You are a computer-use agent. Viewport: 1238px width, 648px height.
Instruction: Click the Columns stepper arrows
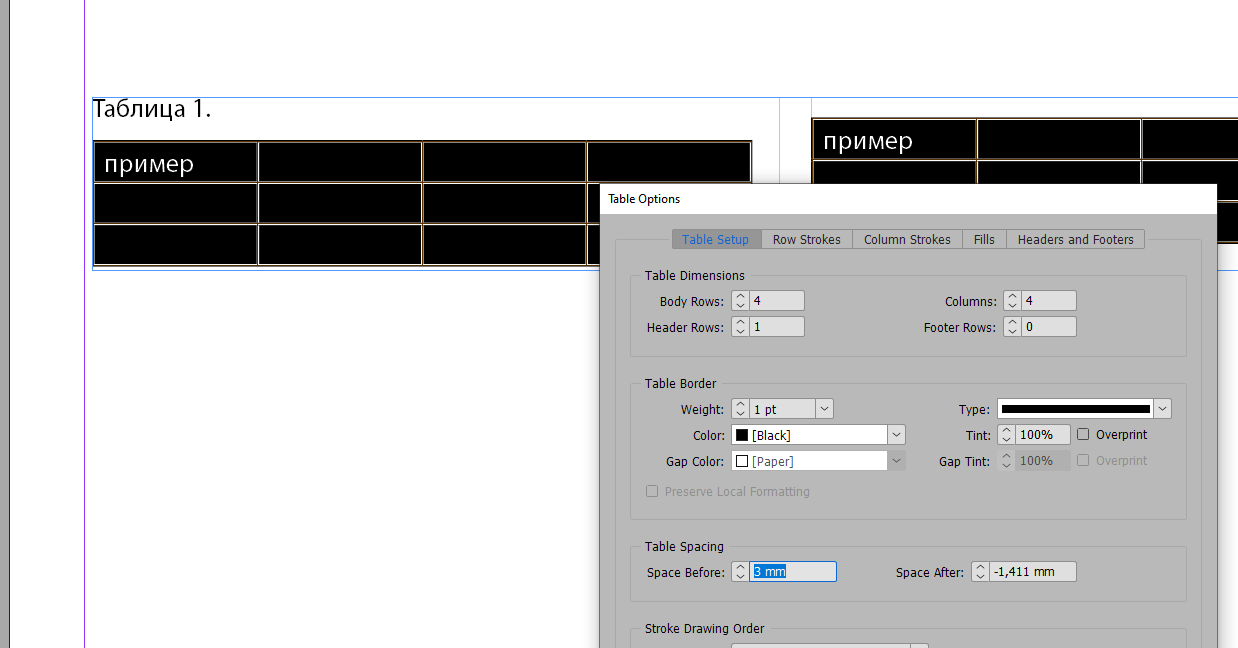1012,301
